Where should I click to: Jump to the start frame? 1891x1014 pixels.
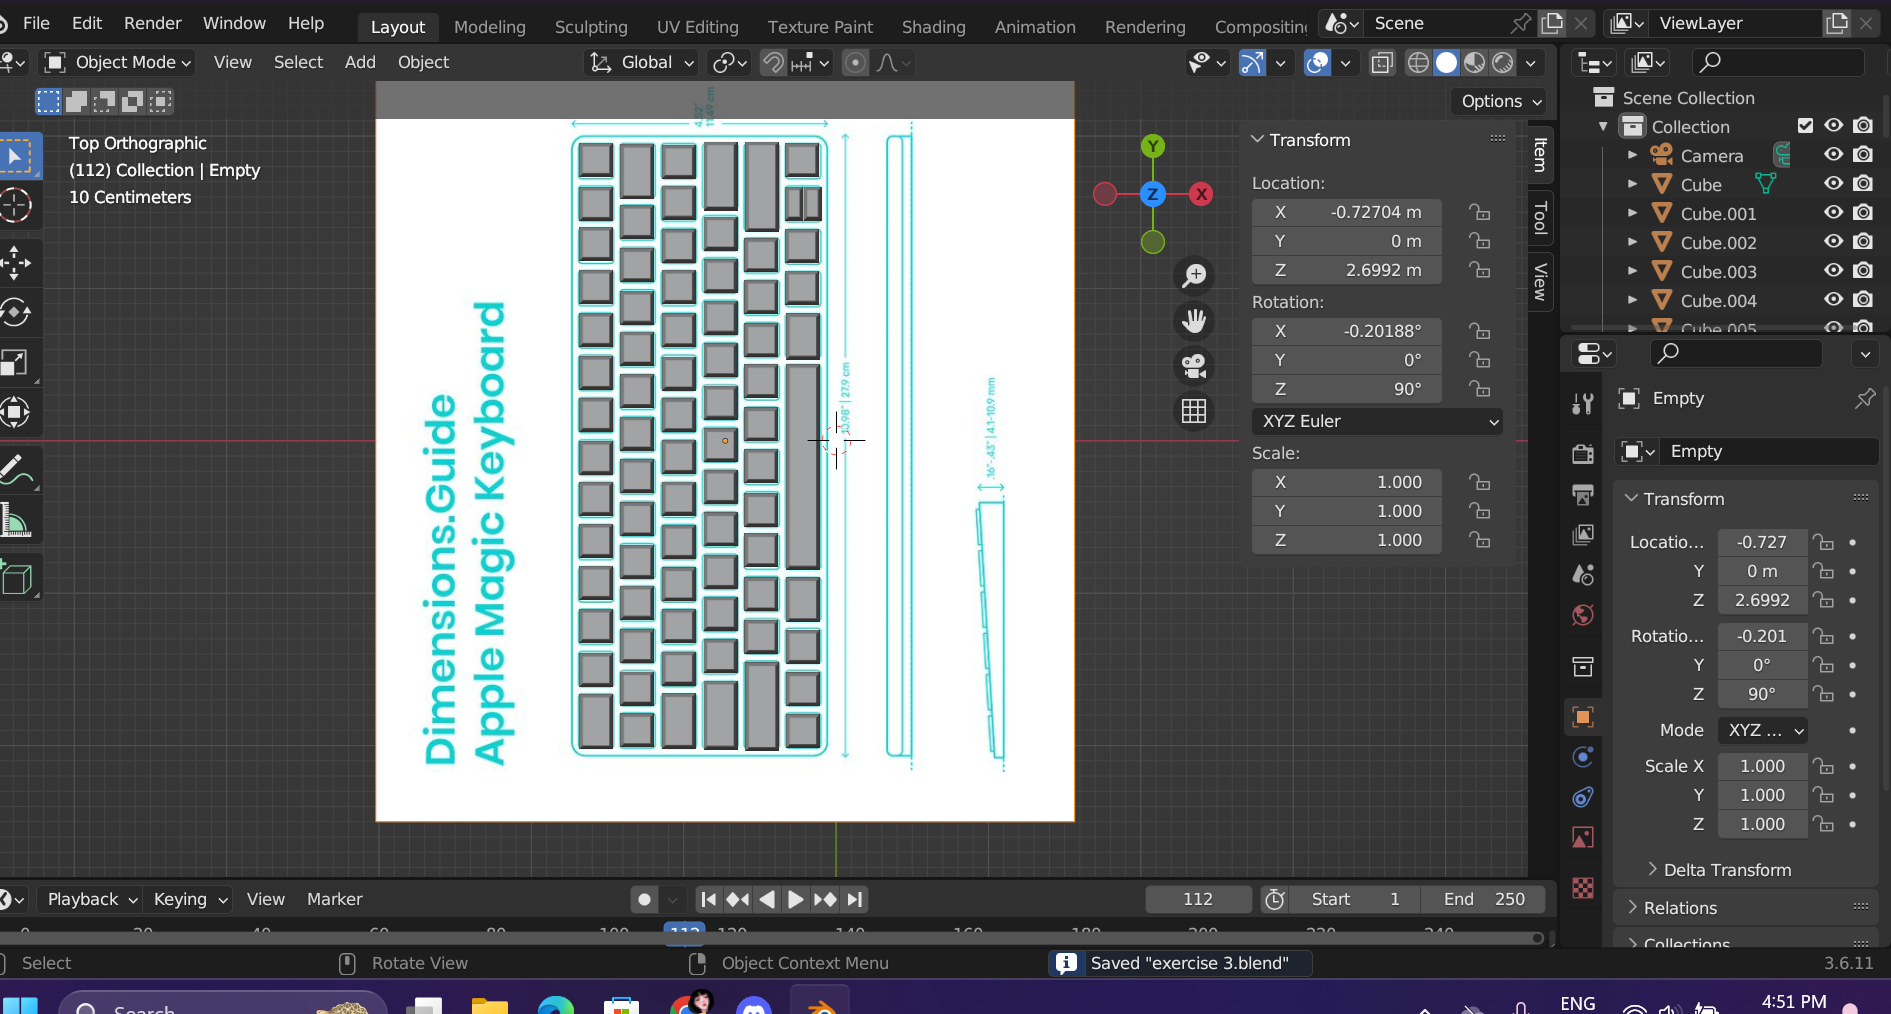[x=708, y=899]
